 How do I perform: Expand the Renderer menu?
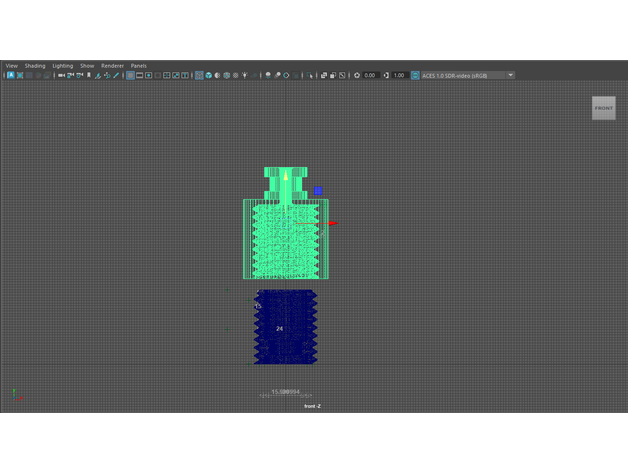pos(112,66)
